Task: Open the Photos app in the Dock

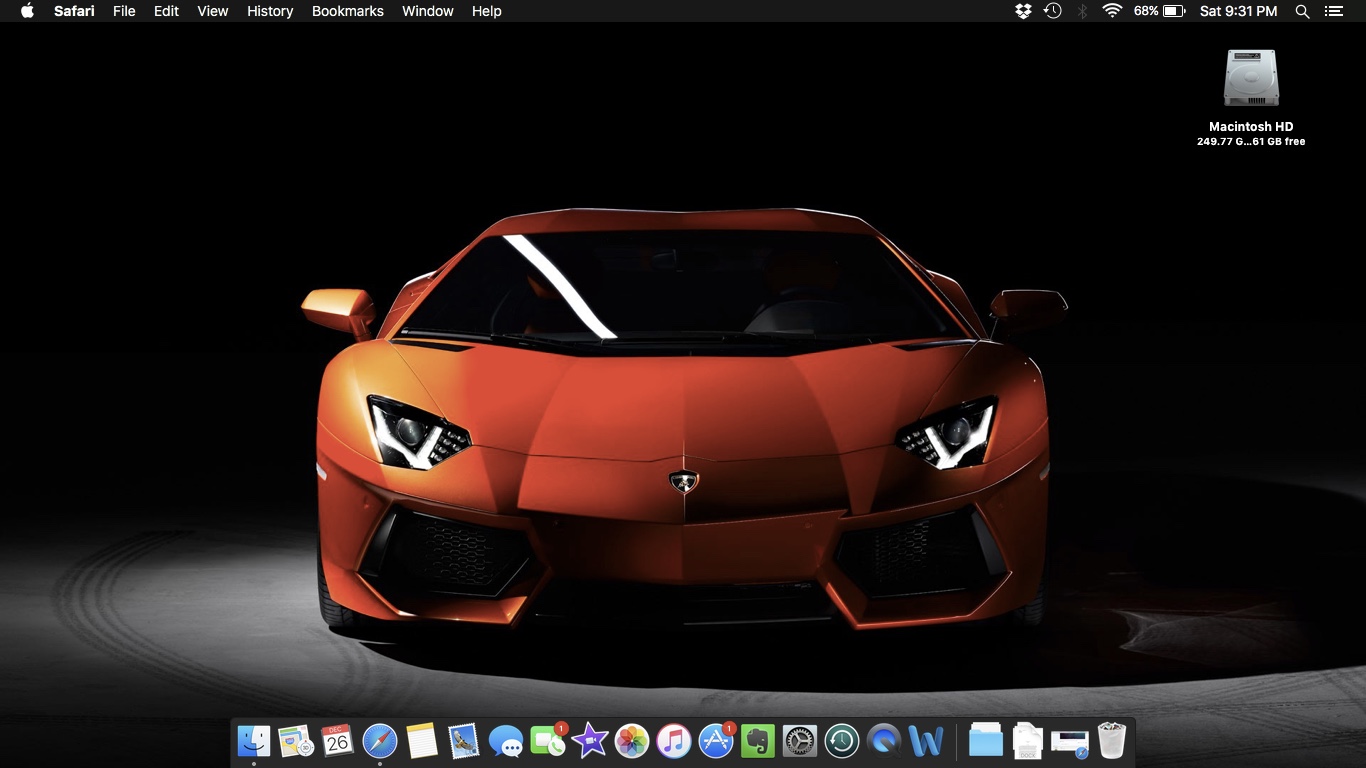Action: [x=632, y=741]
